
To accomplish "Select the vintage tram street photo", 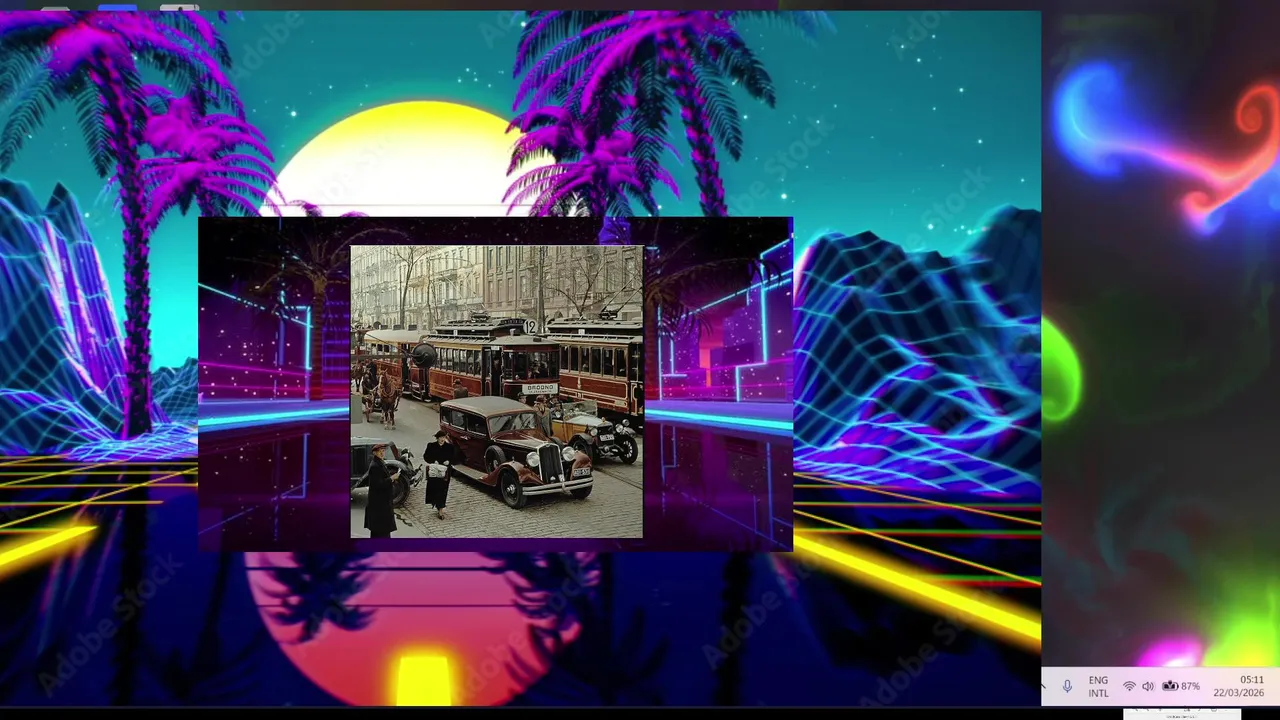I will coord(497,392).
